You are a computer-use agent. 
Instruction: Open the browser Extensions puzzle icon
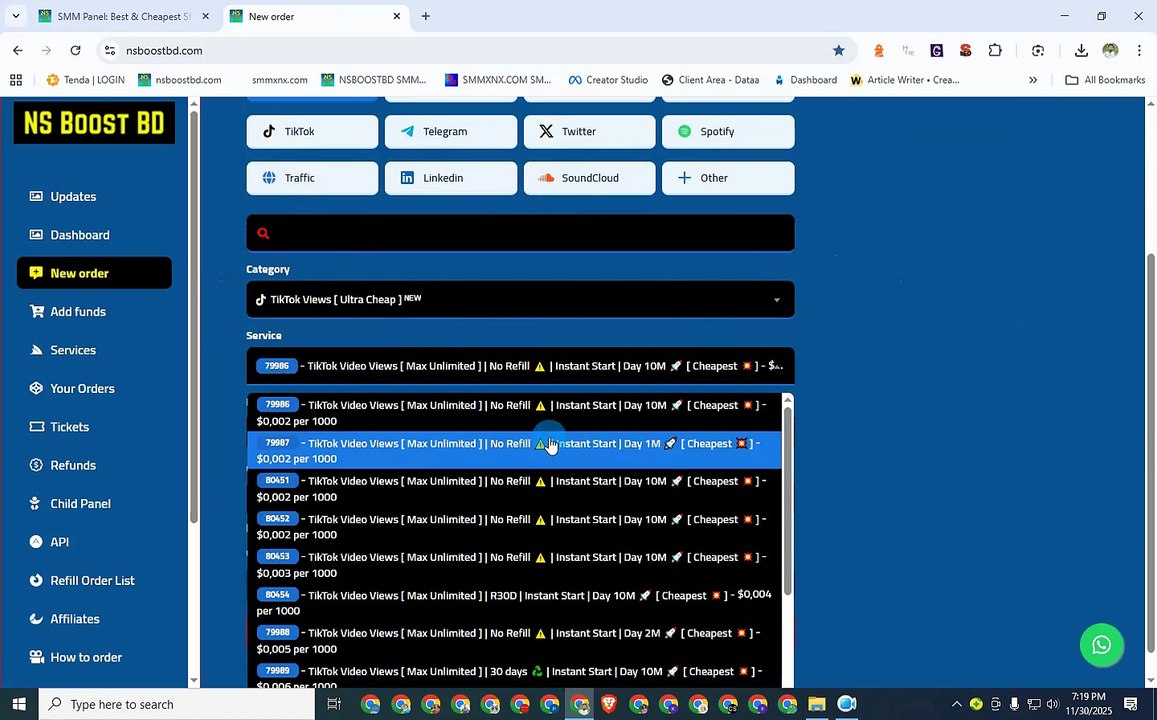[x=995, y=50]
